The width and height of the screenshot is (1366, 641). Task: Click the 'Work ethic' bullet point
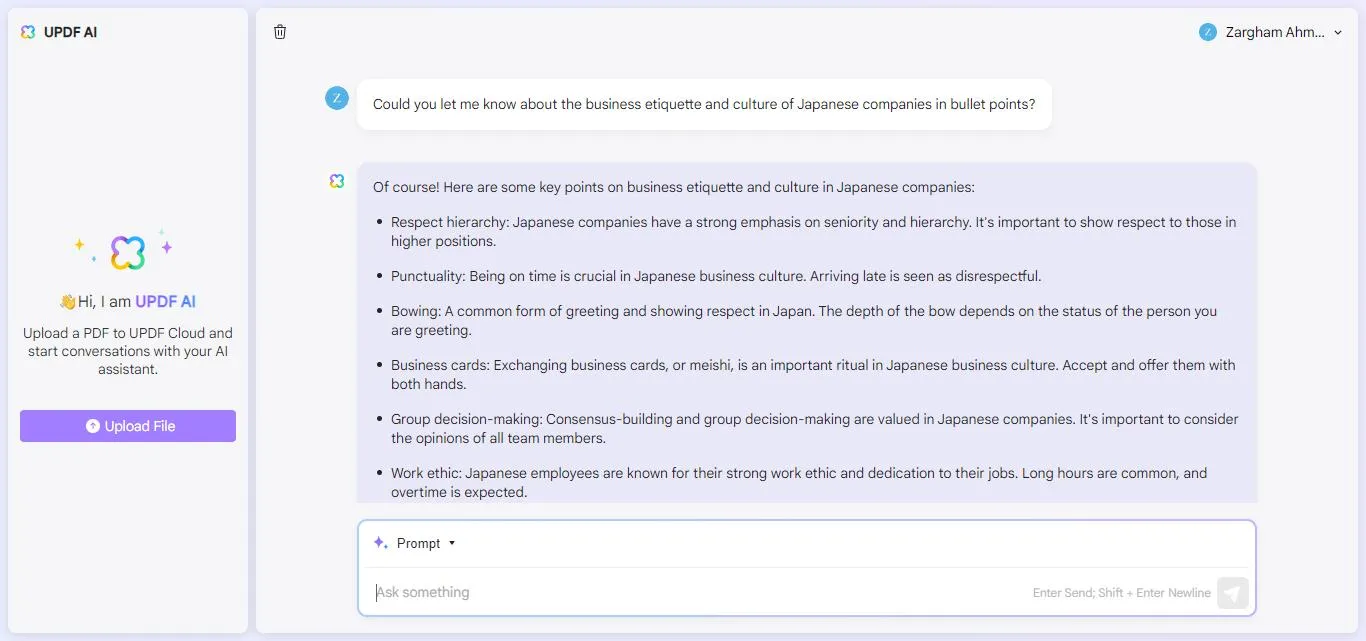[x=799, y=483]
